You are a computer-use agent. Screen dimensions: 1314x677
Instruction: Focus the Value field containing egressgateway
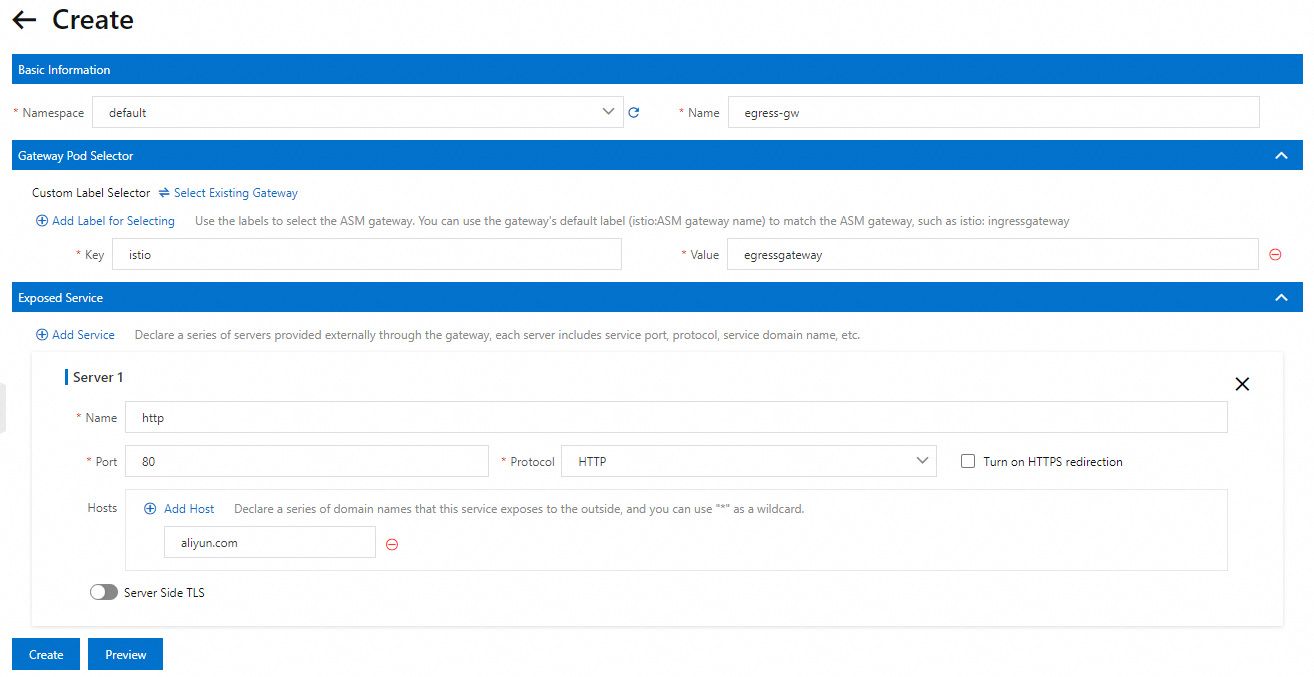coord(992,254)
